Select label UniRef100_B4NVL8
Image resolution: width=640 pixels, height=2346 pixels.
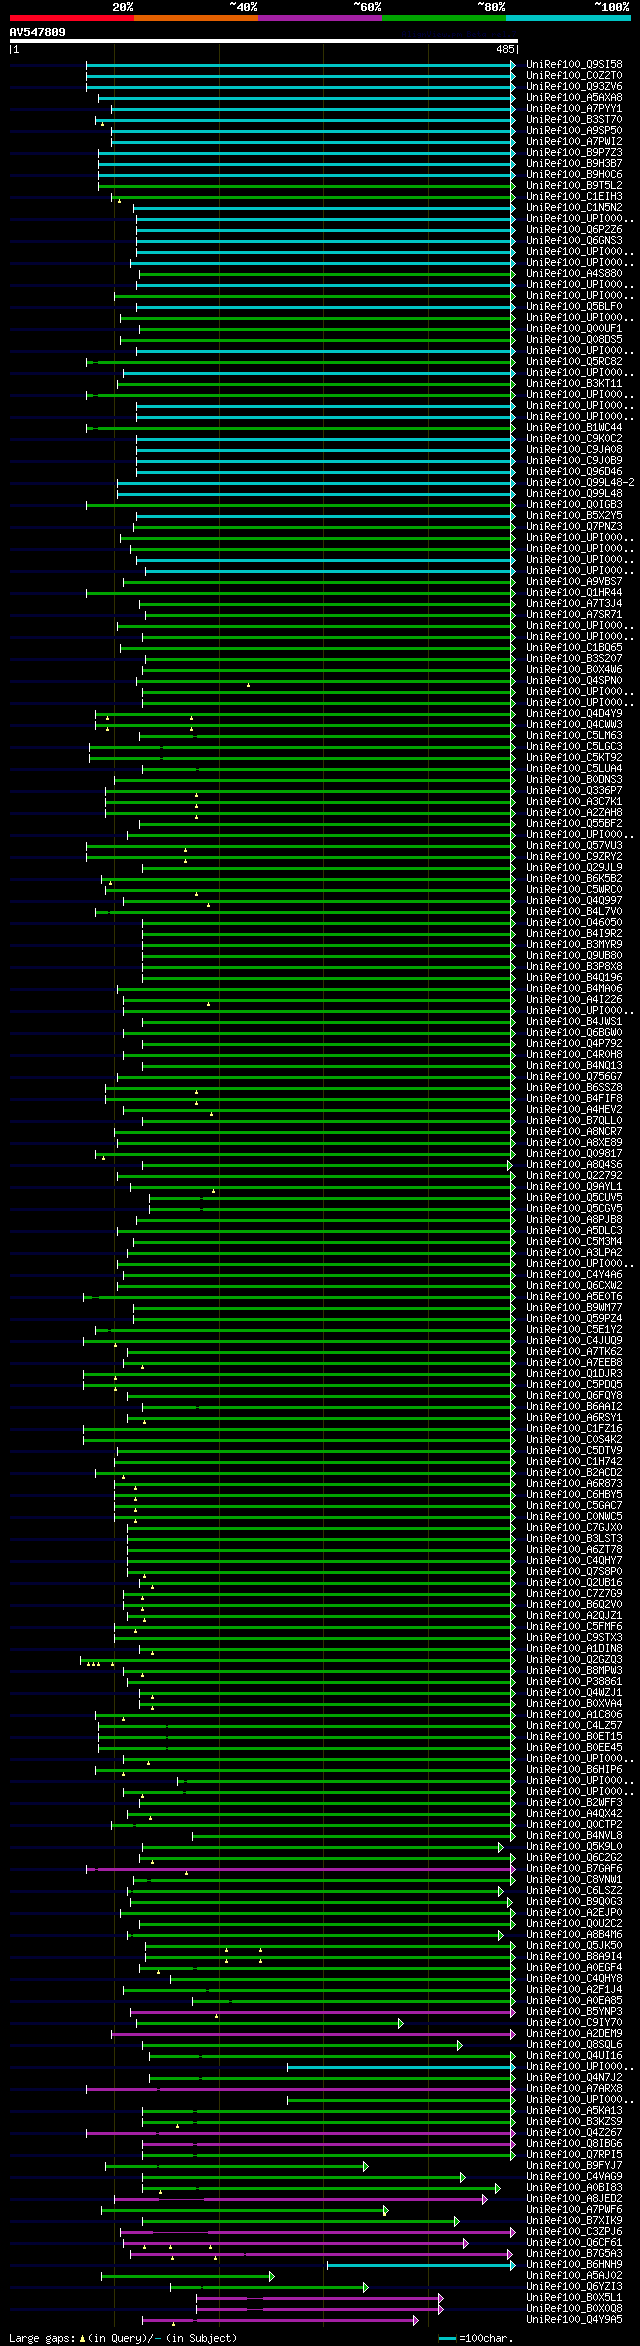574,1835
